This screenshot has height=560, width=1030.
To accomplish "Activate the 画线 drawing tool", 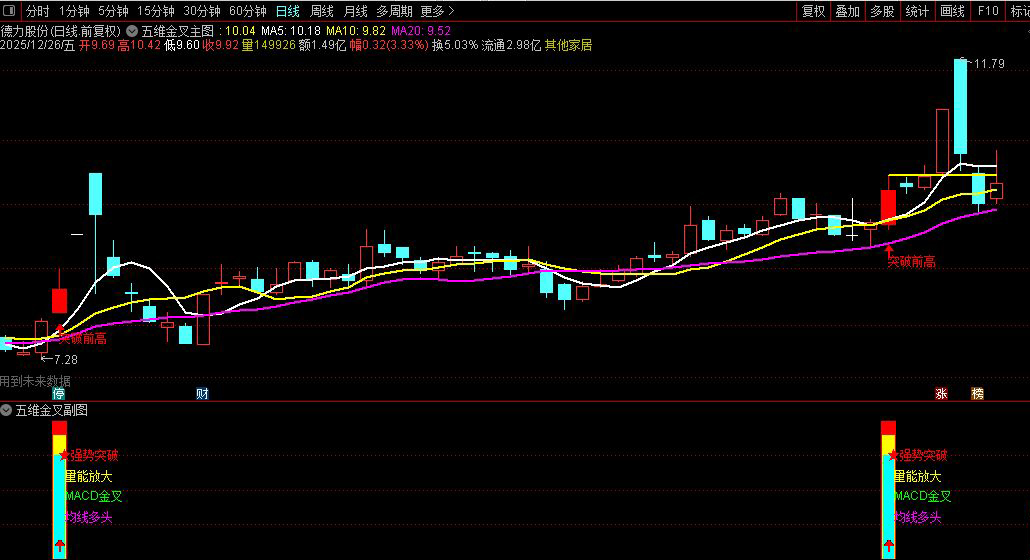I will [x=952, y=11].
